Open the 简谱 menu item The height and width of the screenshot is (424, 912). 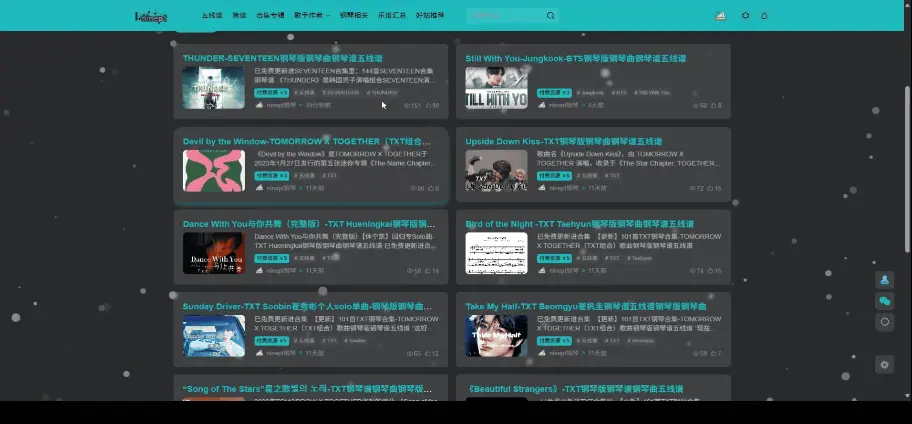(x=239, y=16)
